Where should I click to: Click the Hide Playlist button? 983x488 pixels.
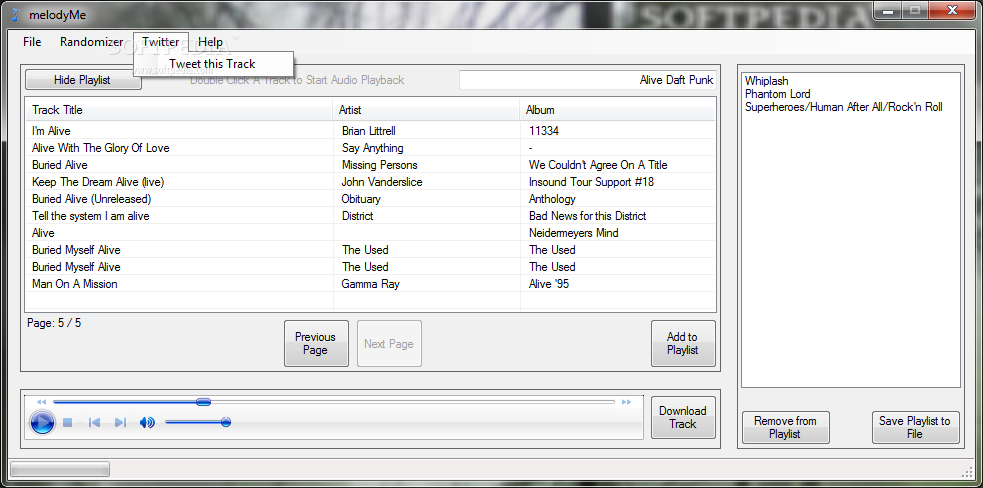tap(82, 80)
